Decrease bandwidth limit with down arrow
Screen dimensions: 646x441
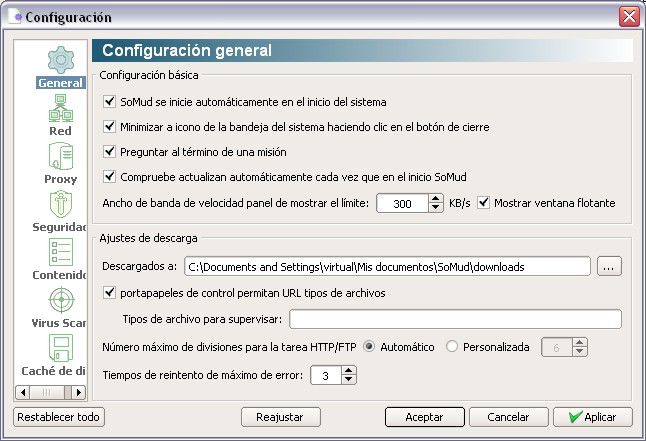(x=435, y=208)
